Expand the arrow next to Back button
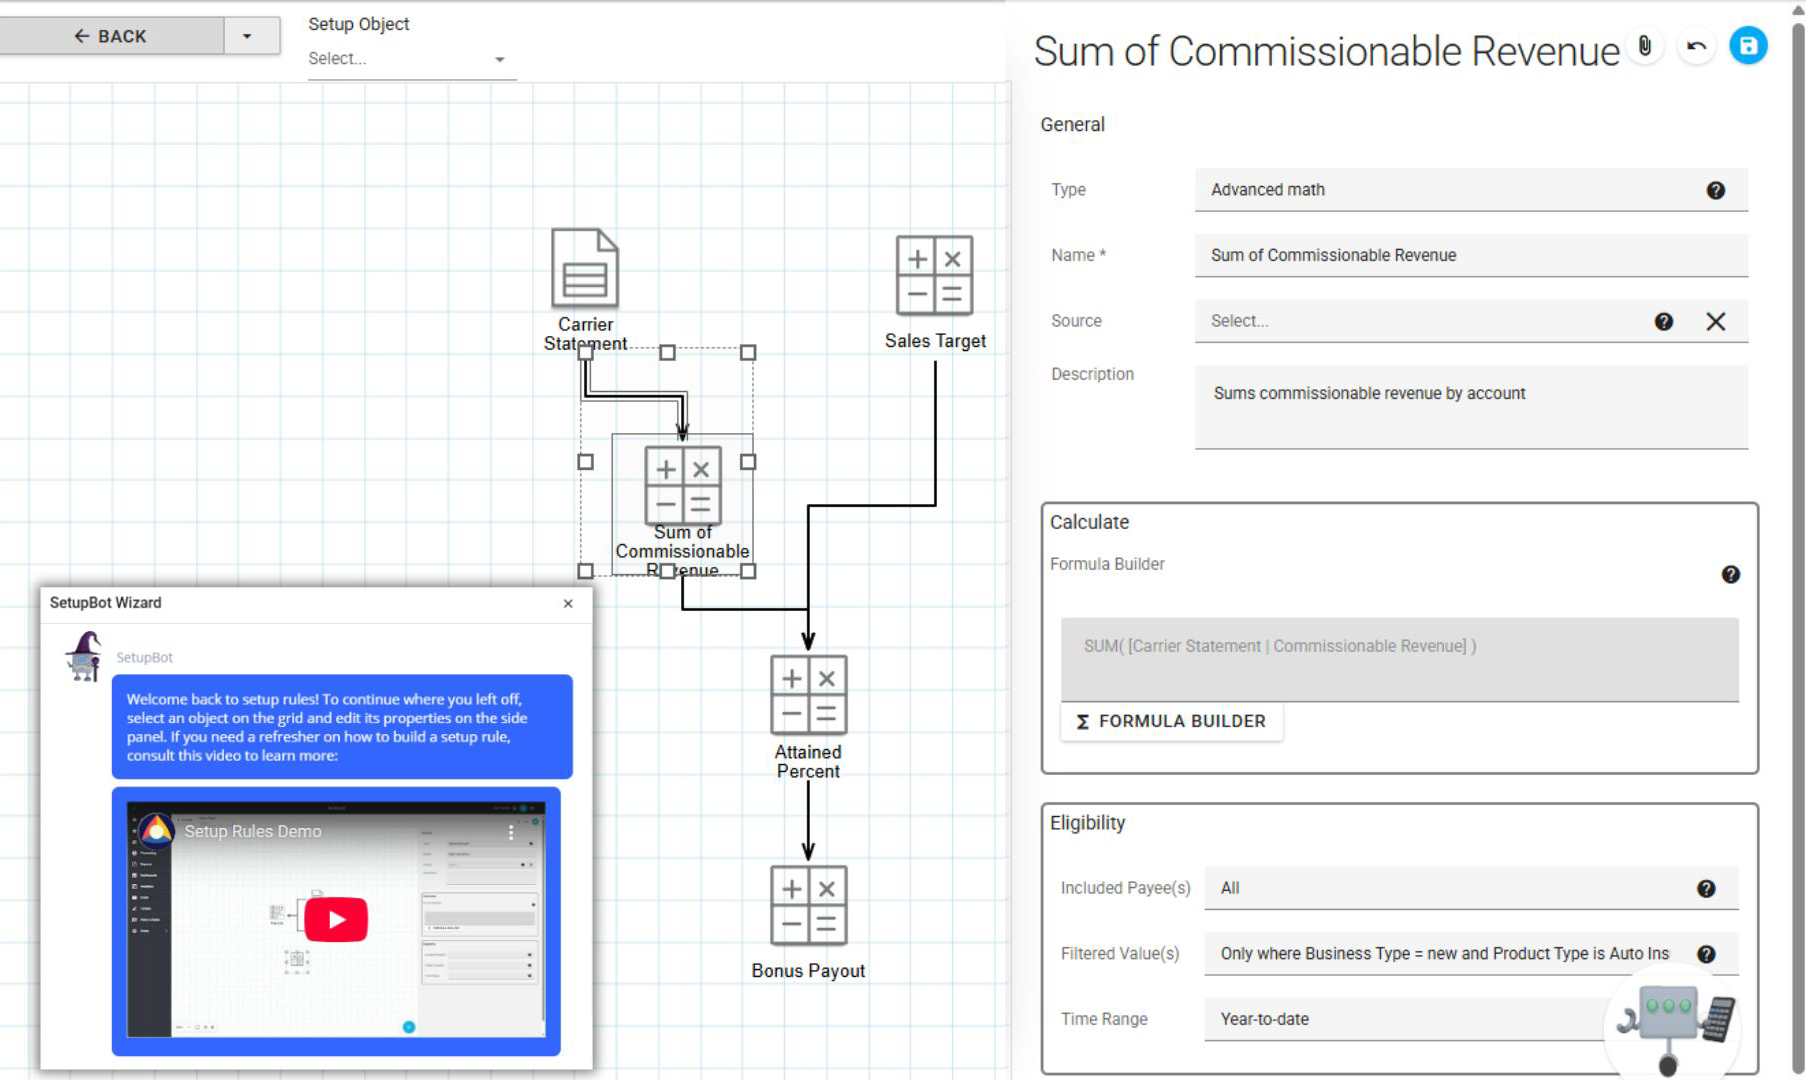Viewport: 1806px width, 1080px height. pos(247,36)
